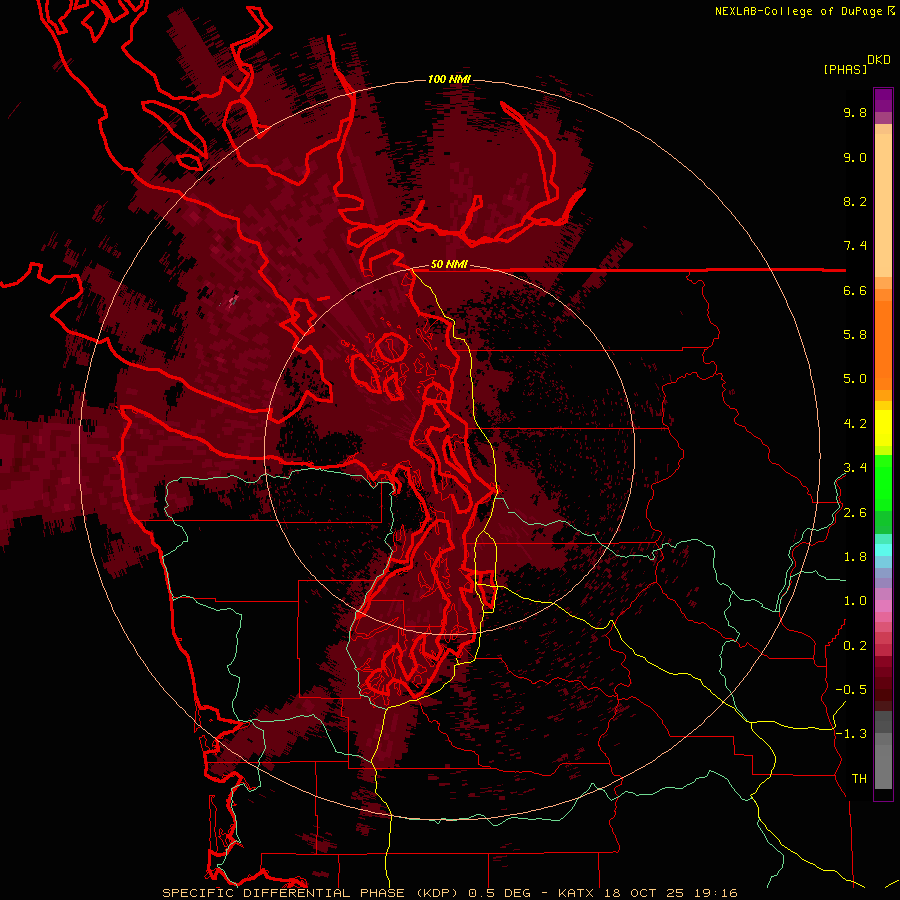Viewport: 900px width, 900px height.
Task: Click the 7.4 value on the scale
Action: click(855, 246)
